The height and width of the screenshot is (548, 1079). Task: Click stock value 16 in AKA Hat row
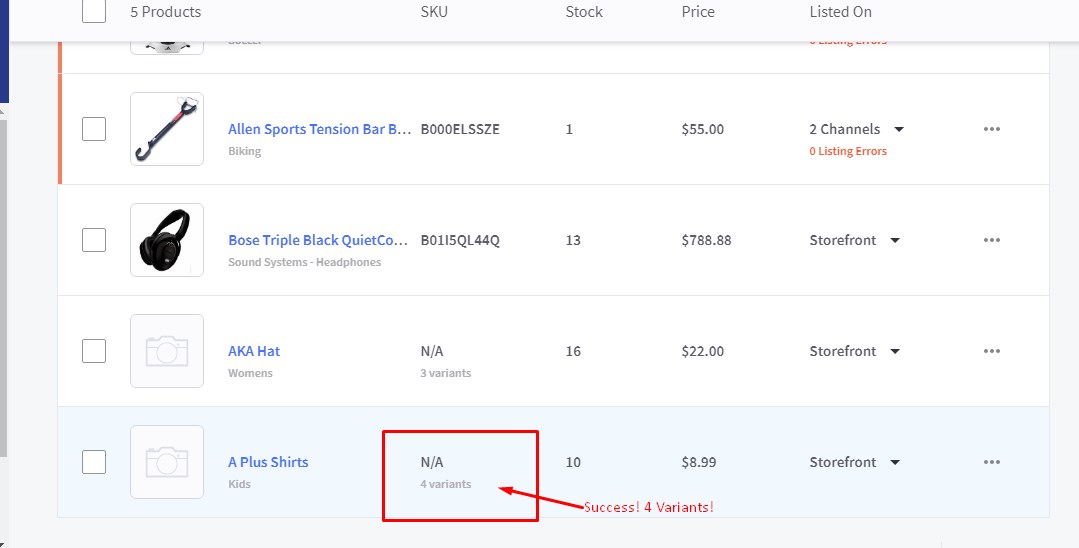point(573,350)
